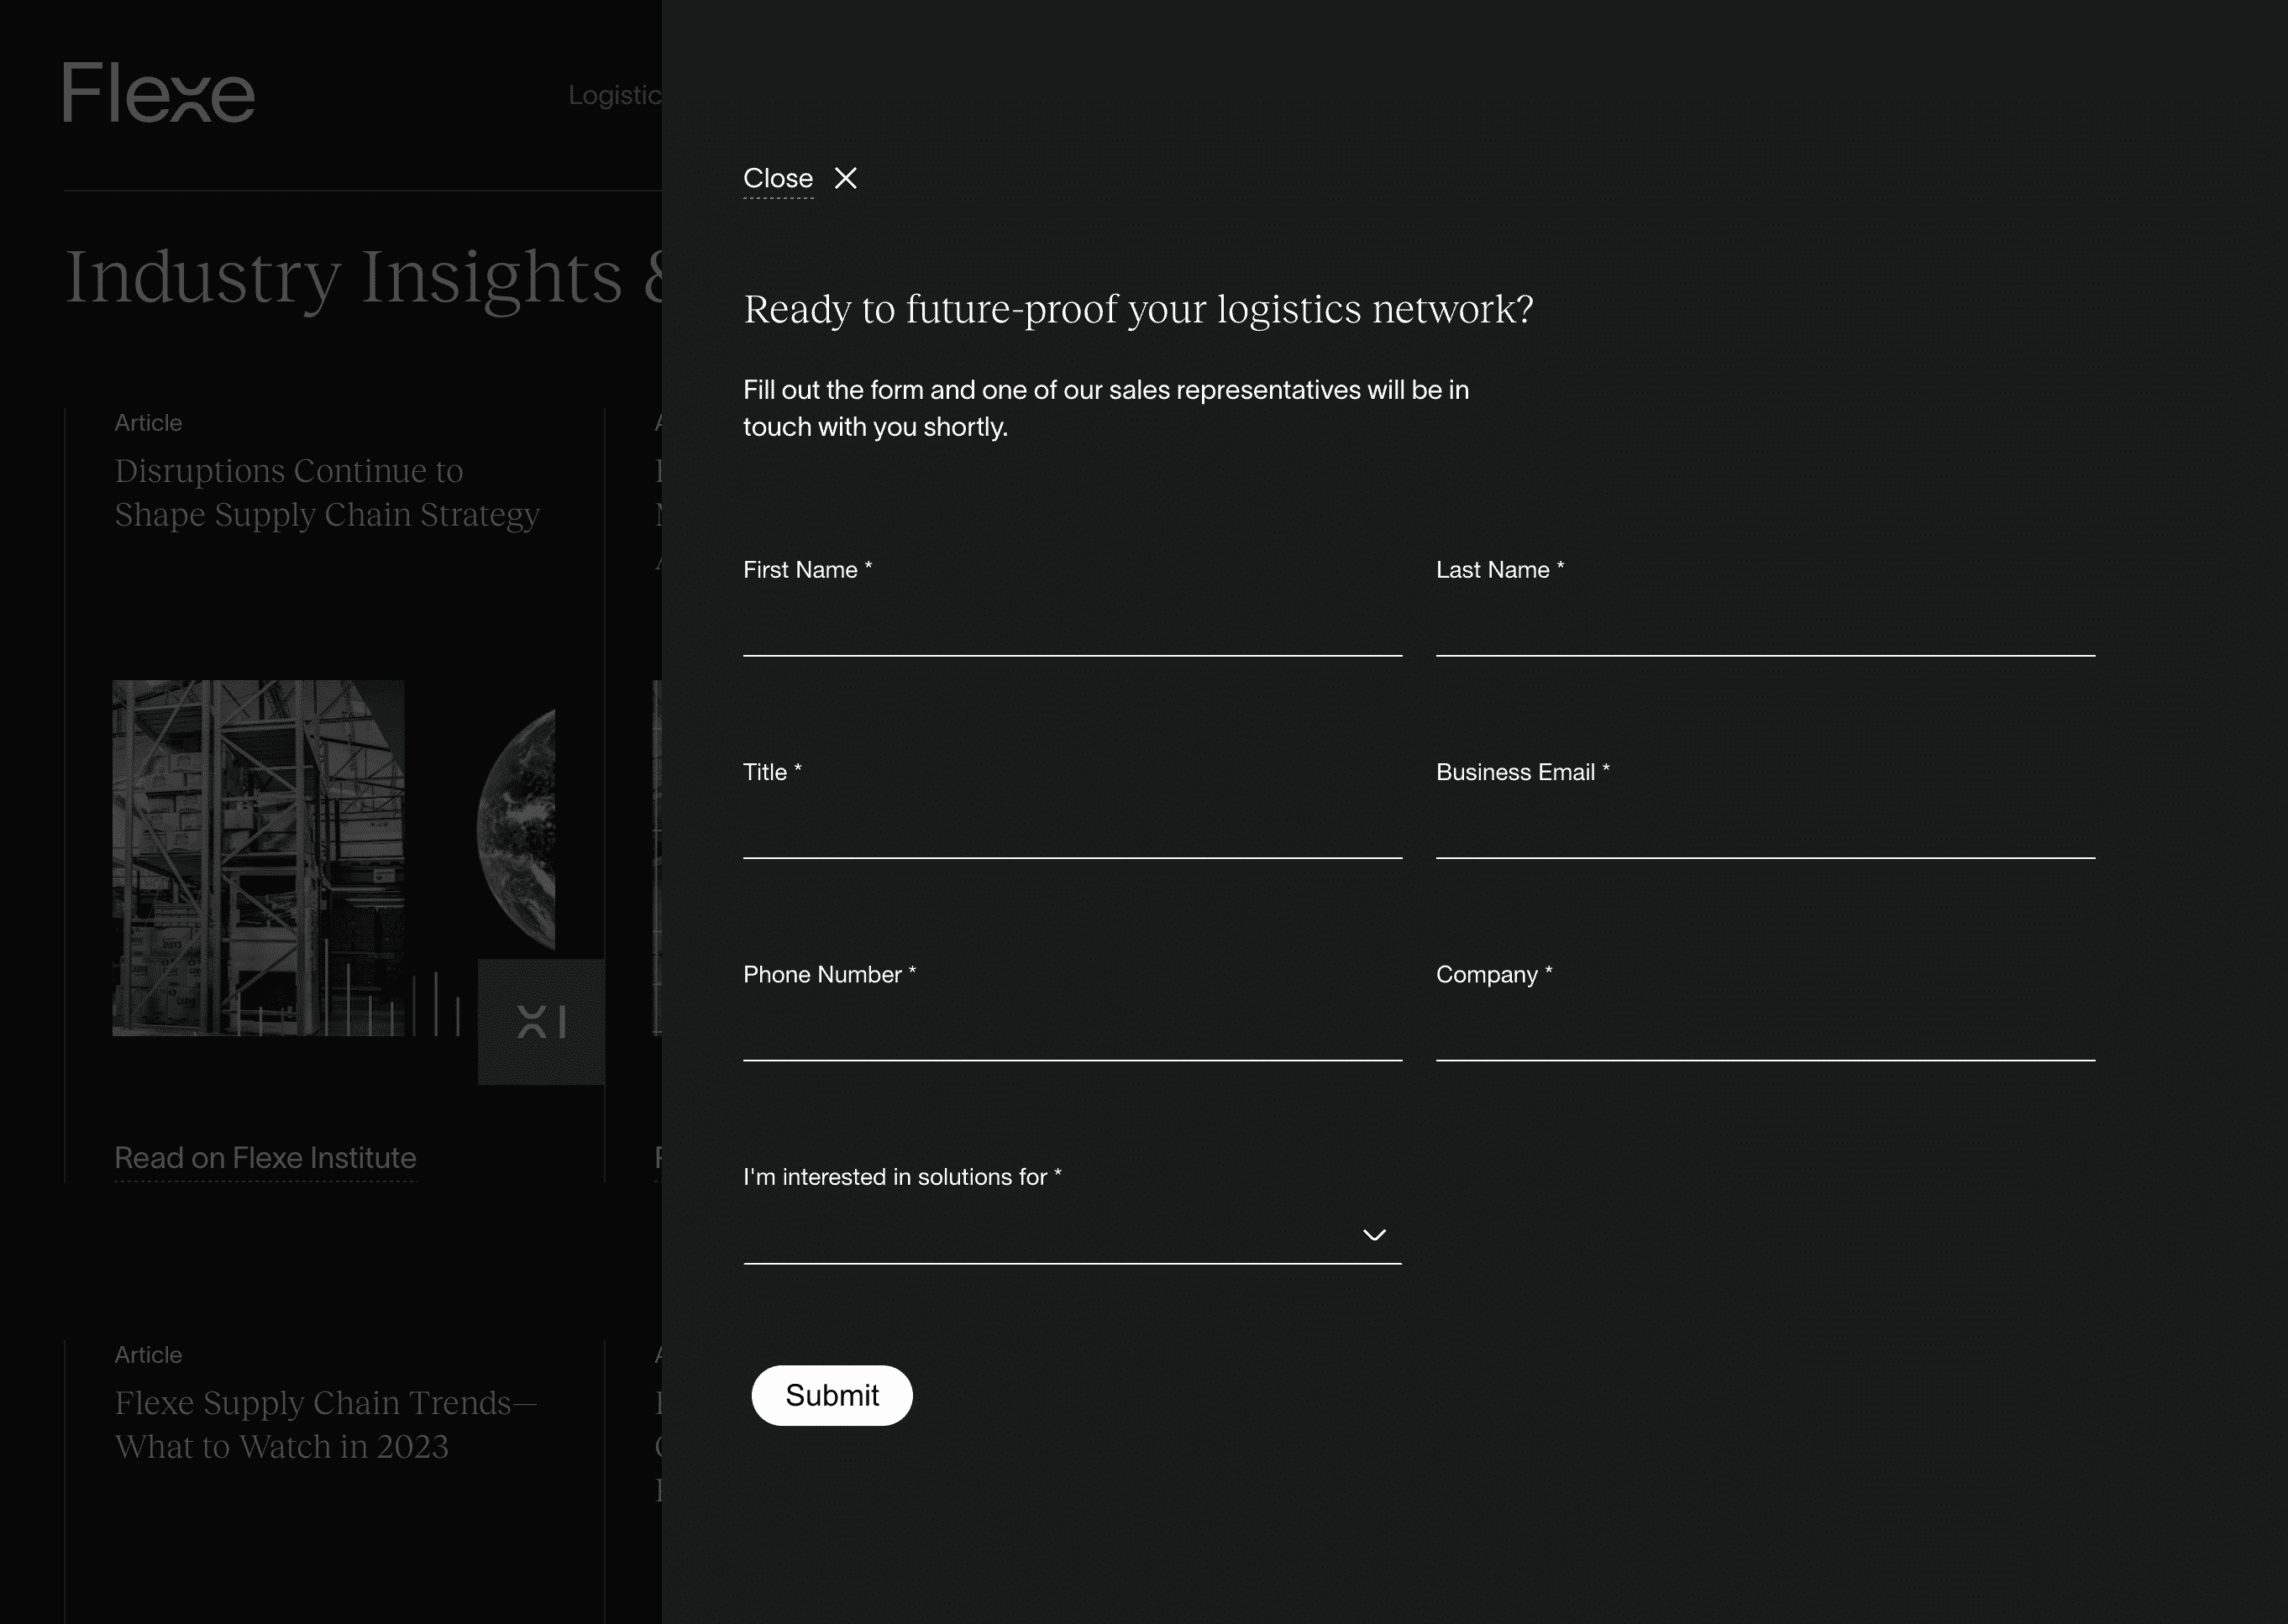
Task: Click the X close icon
Action: pos(846,178)
